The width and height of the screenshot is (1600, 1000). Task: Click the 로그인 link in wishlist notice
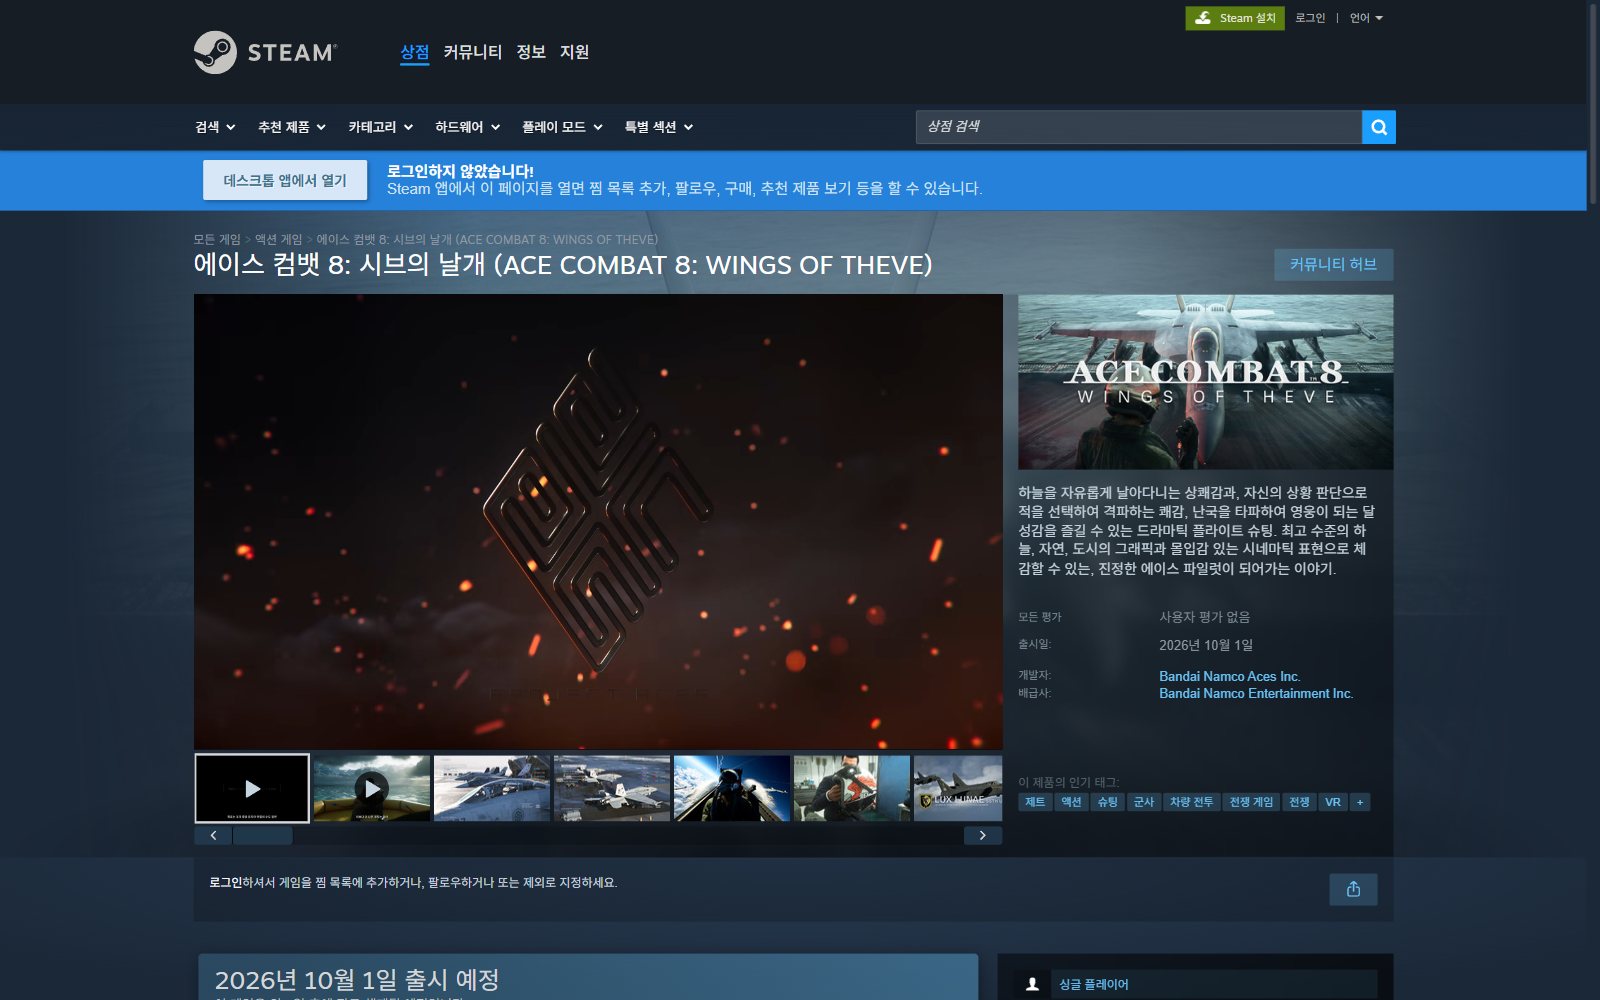pos(225,883)
